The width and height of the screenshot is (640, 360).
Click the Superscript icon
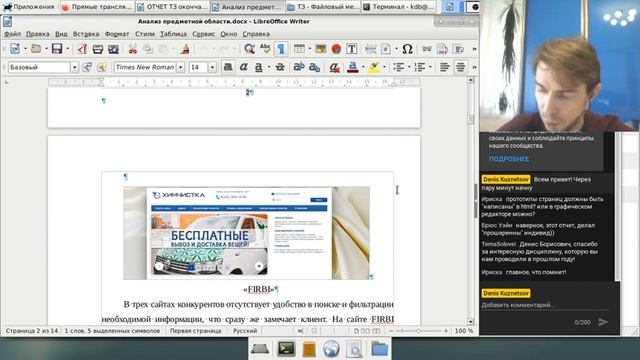tap(299, 67)
